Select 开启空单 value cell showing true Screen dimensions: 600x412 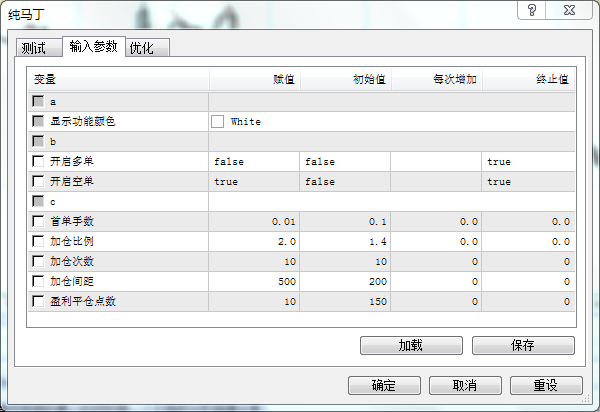(254, 182)
